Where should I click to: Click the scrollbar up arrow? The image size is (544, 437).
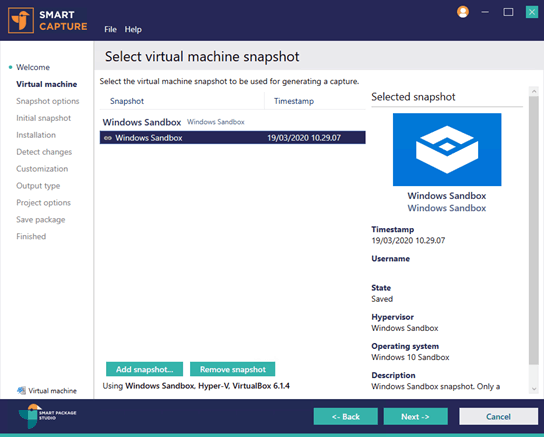(534, 91)
